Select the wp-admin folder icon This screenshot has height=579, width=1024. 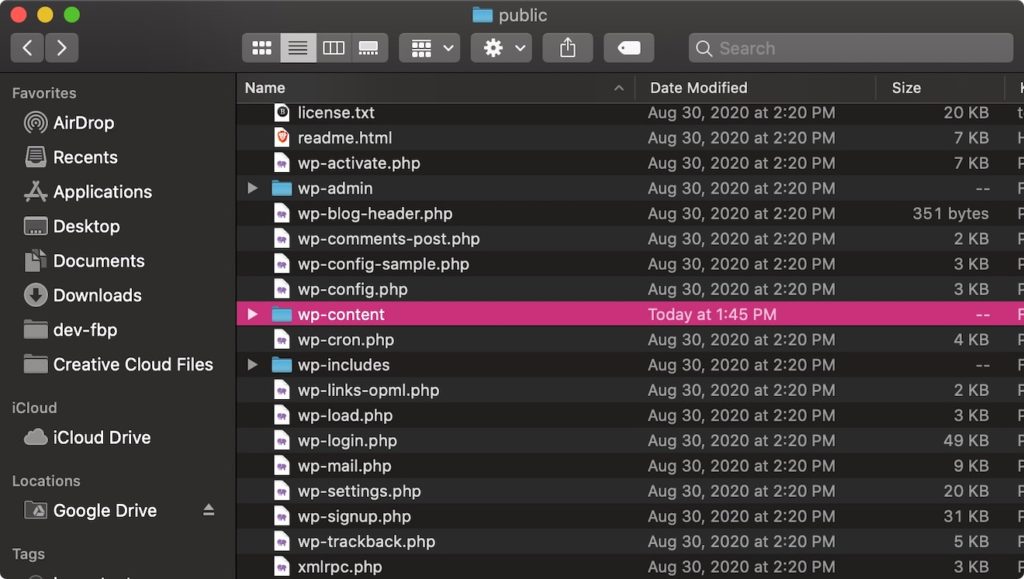[x=281, y=189]
